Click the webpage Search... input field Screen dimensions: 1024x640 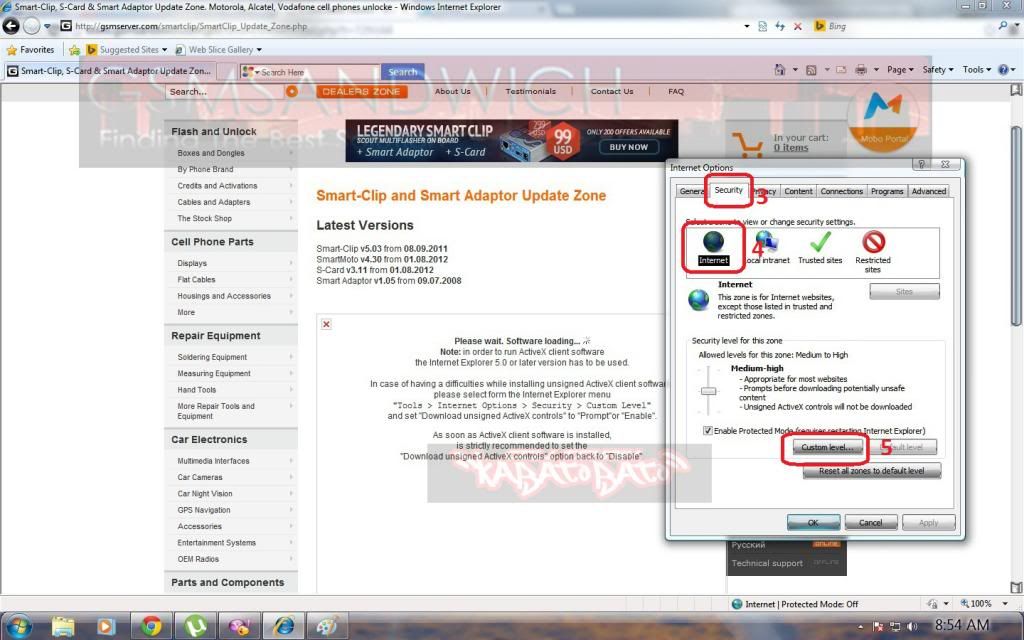(x=225, y=91)
